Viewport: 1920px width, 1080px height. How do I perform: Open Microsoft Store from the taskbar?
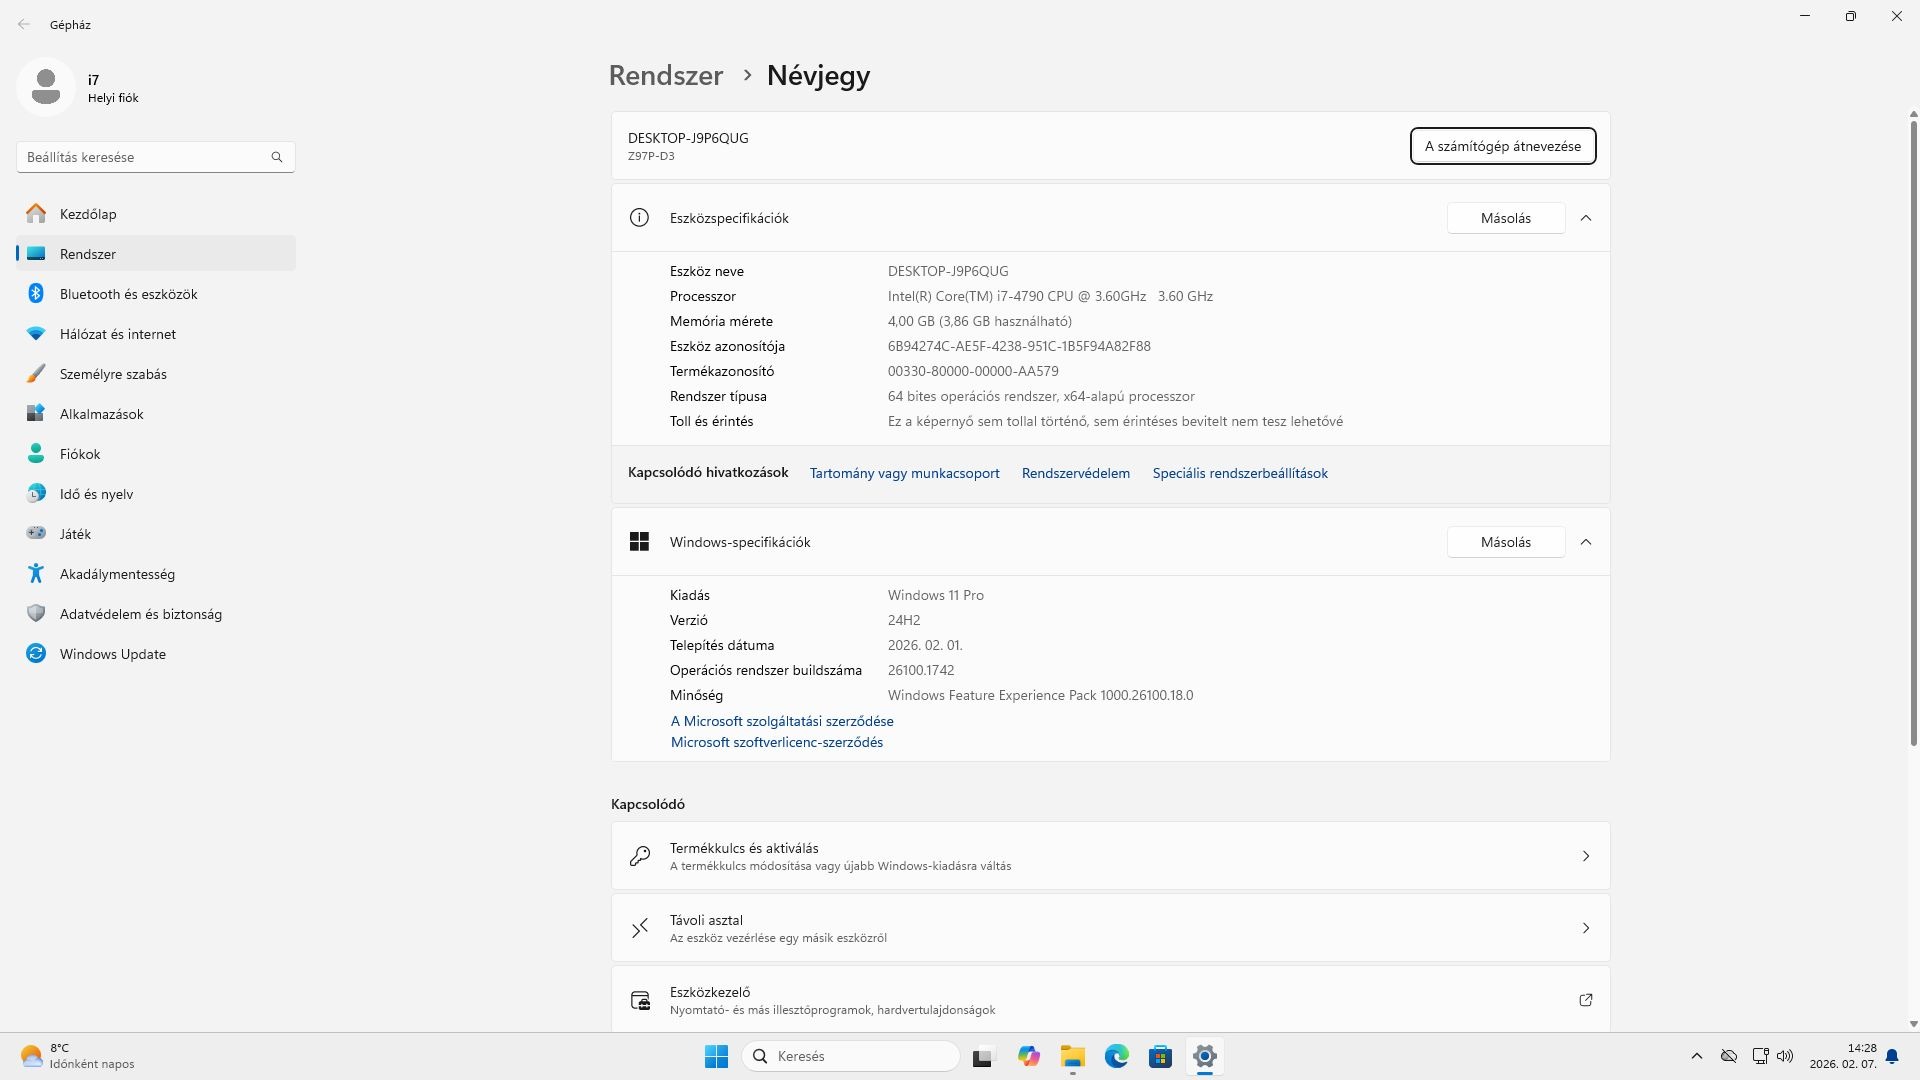[x=1160, y=1056]
